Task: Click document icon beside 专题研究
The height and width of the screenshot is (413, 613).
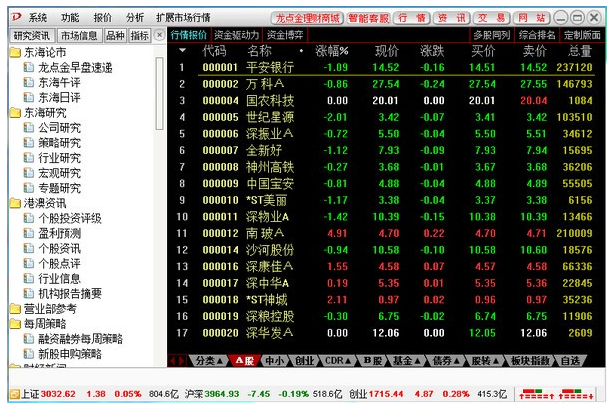Action: pyautogui.click(x=29, y=188)
